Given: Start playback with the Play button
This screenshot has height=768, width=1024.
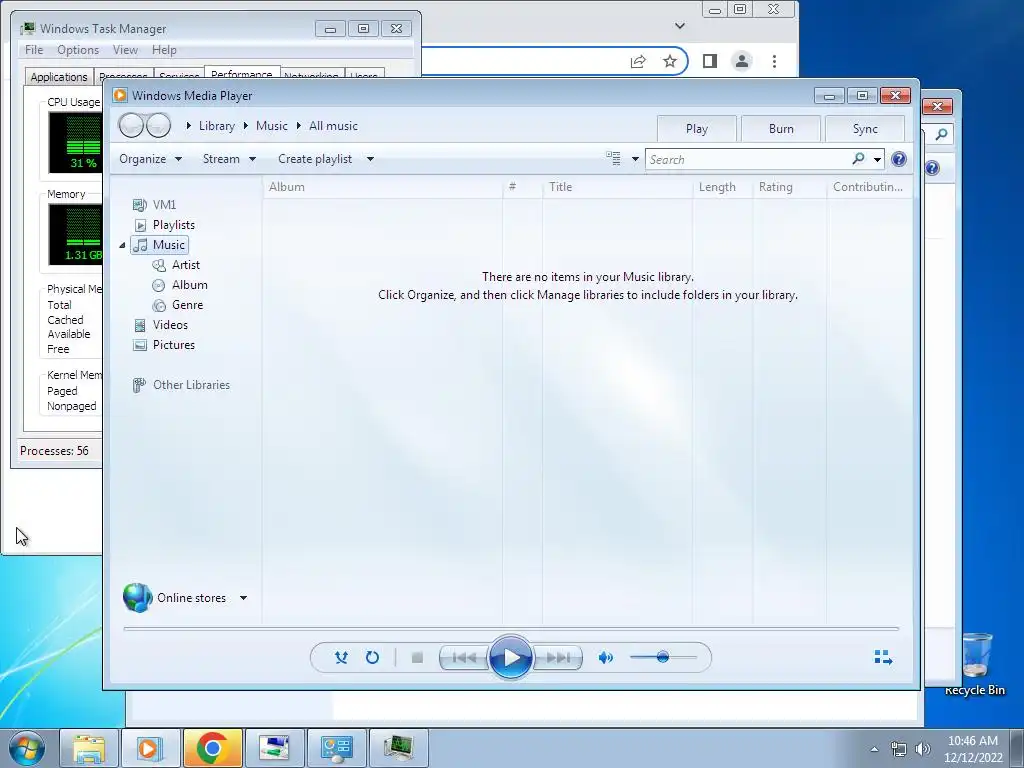Looking at the screenshot, I should point(510,658).
